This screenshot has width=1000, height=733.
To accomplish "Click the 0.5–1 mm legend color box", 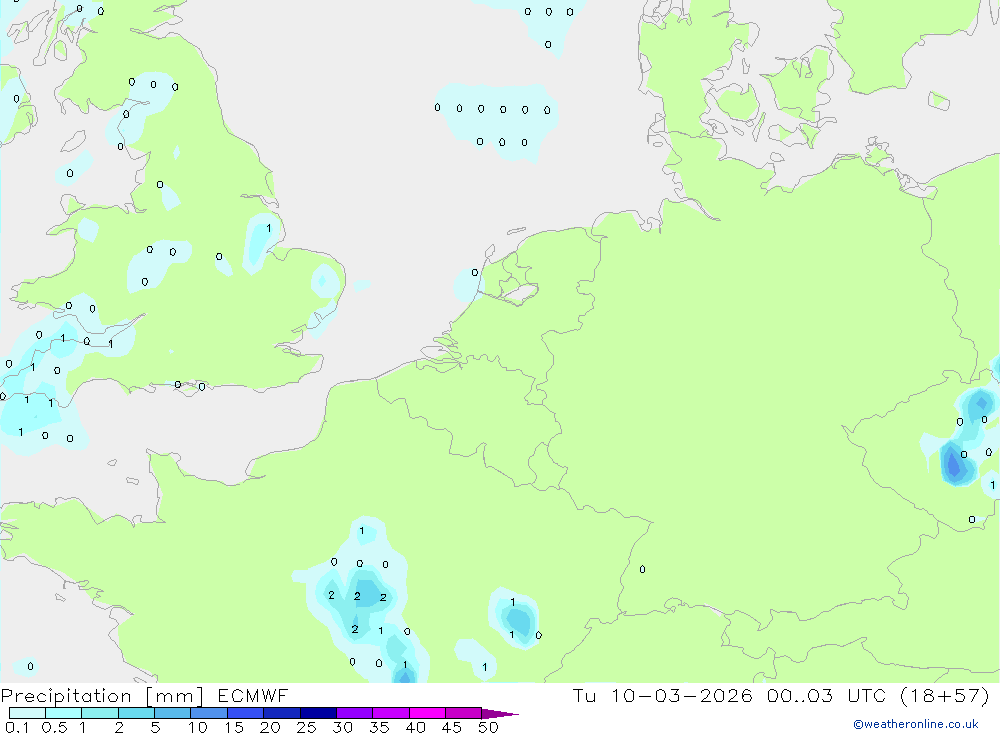I will coord(64,713).
